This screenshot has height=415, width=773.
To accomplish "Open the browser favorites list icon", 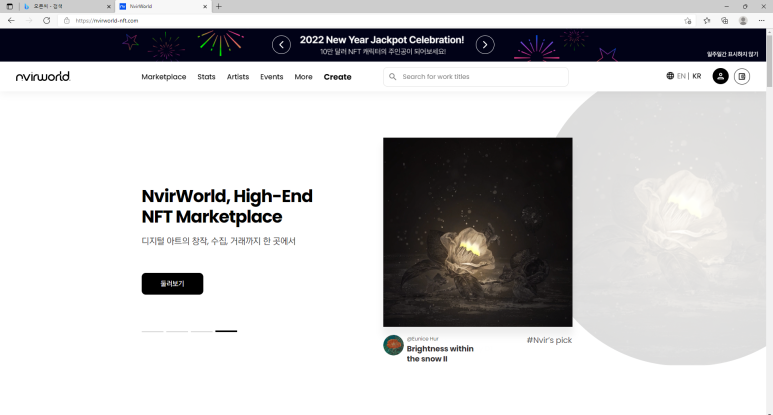I will (707, 21).
